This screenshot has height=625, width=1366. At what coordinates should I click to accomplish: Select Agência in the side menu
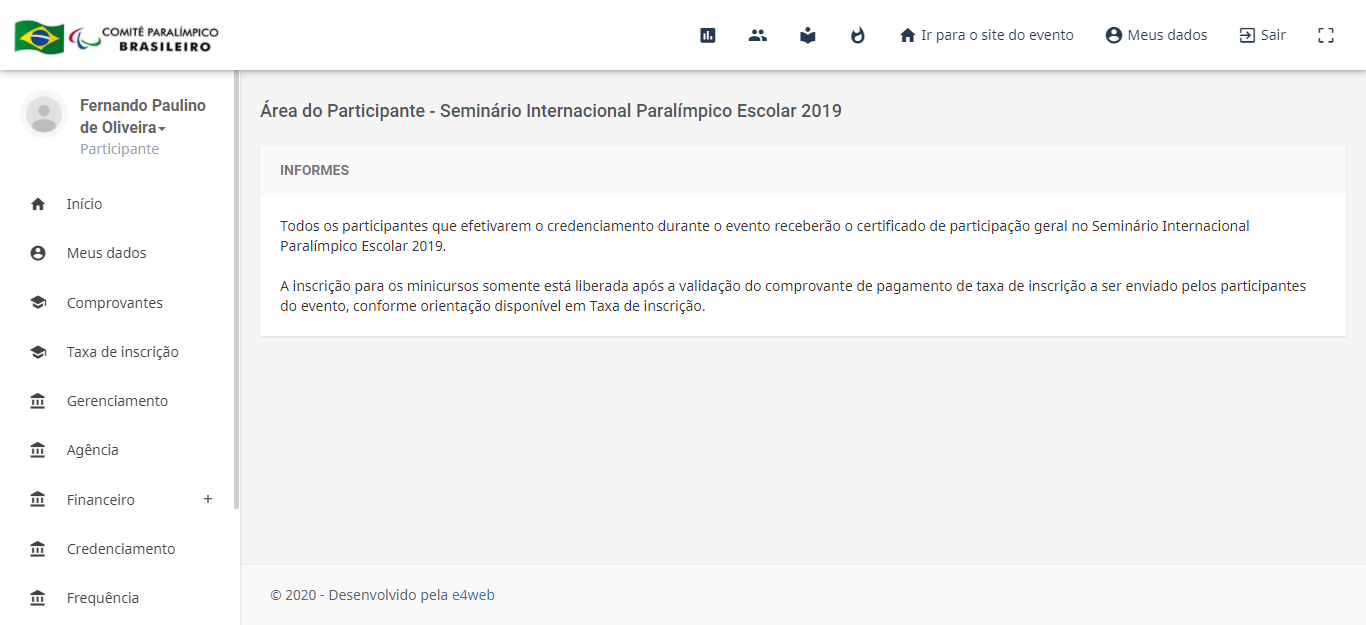click(x=92, y=450)
